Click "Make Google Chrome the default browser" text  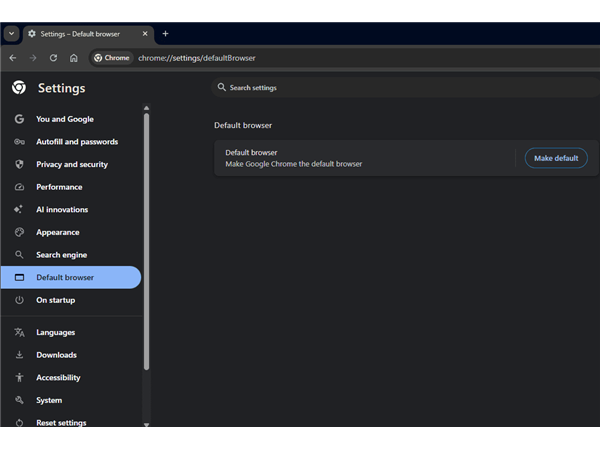tap(293, 164)
